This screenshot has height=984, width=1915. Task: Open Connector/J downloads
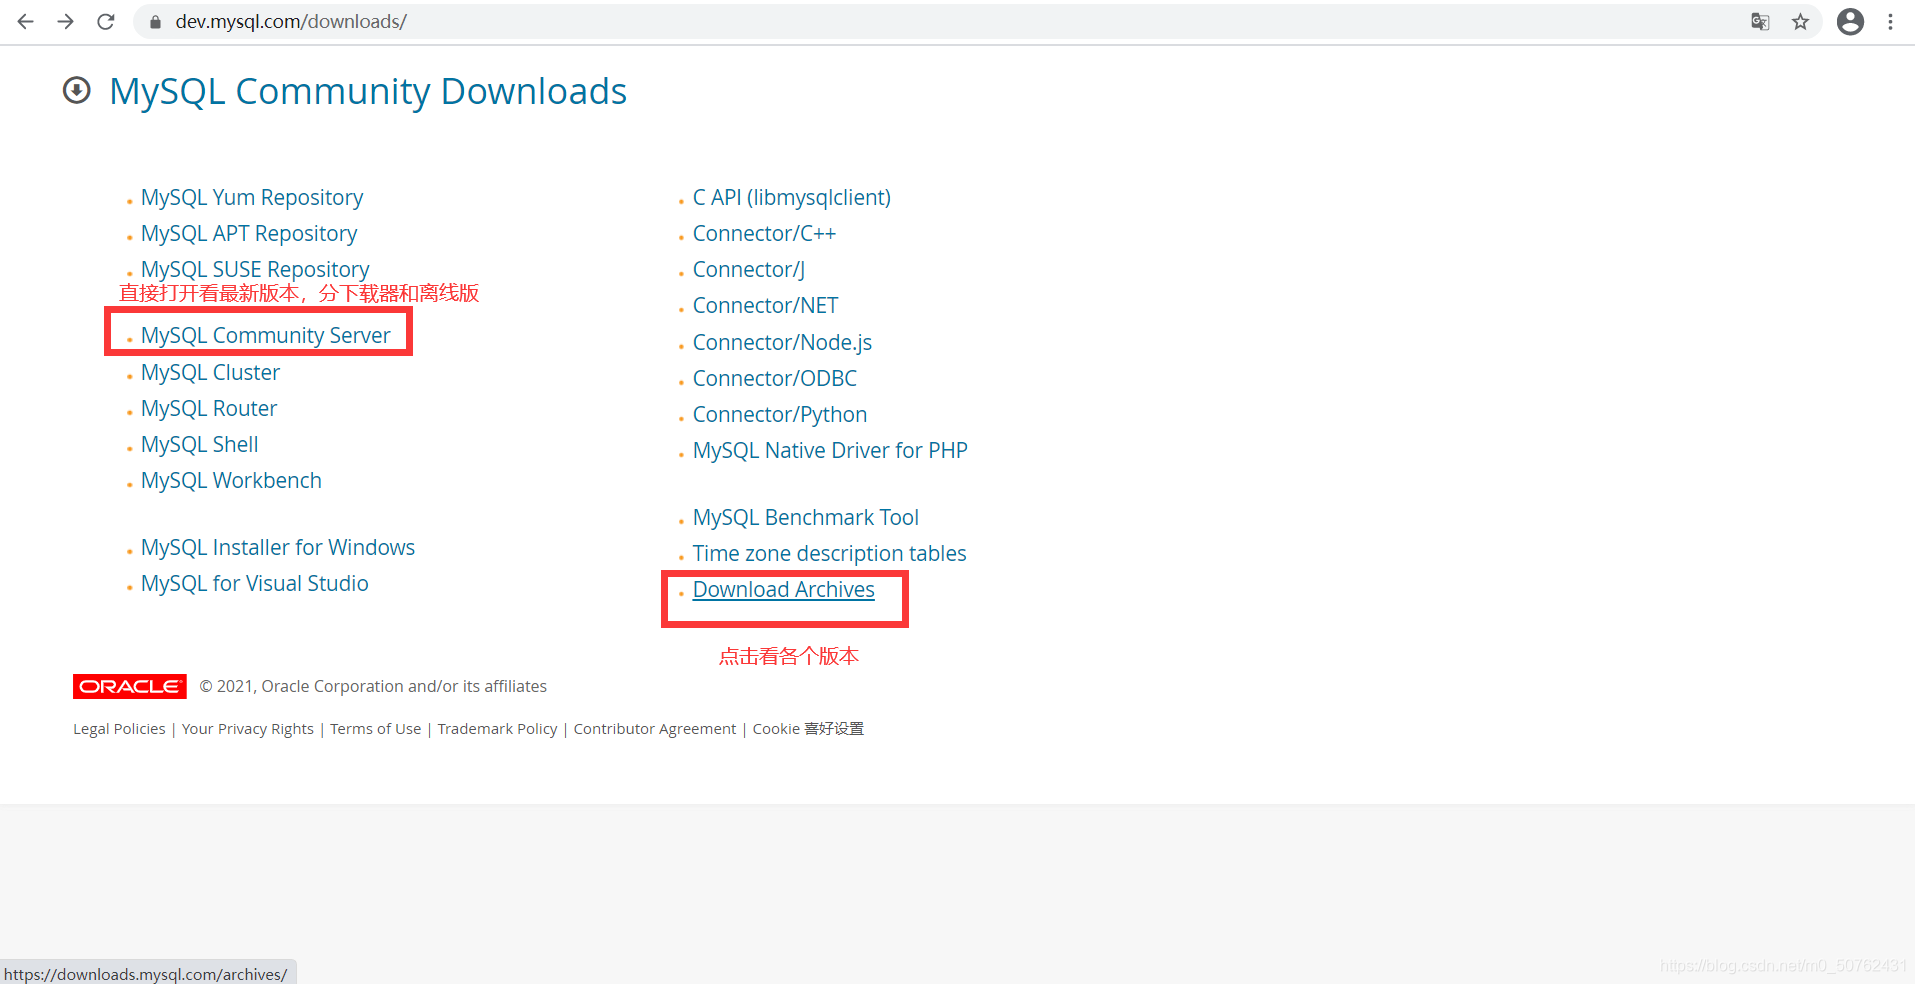click(x=749, y=270)
